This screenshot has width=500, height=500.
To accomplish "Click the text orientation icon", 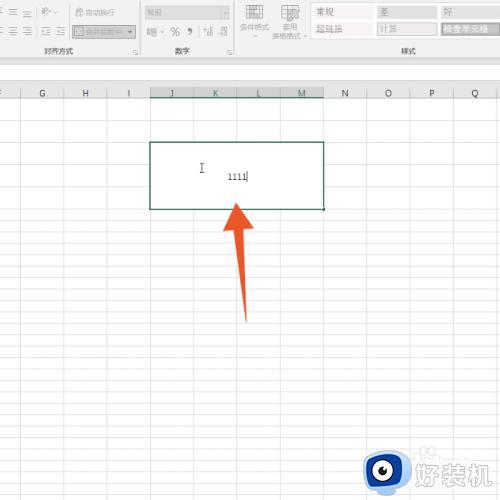I will tap(46, 12).
